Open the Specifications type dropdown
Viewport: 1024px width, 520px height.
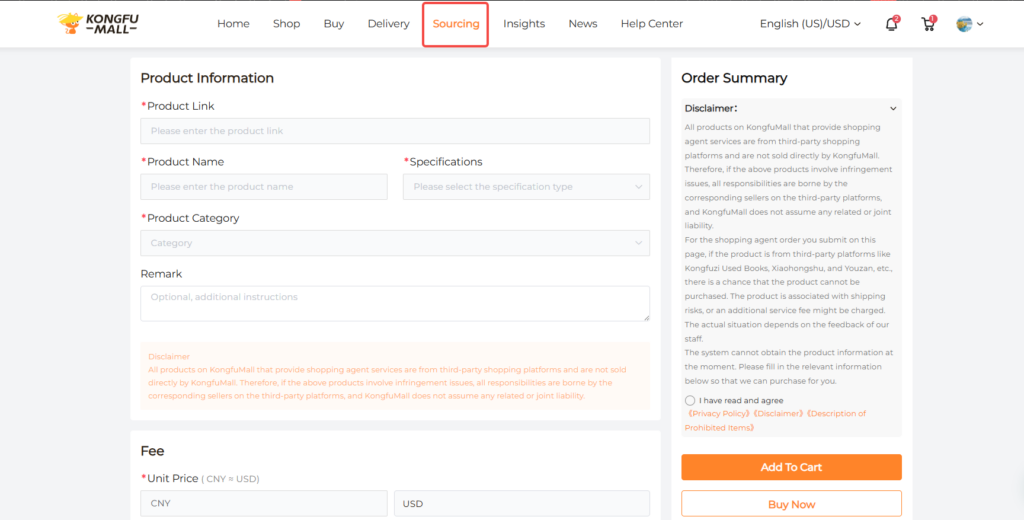pyautogui.click(x=526, y=187)
